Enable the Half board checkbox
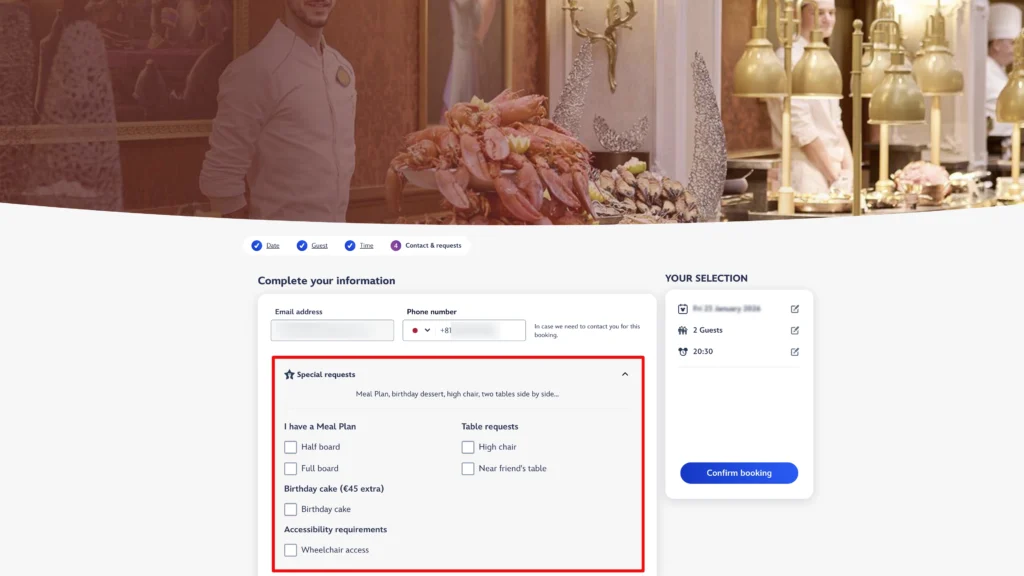The width and height of the screenshot is (1024, 576). pos(291,447)
